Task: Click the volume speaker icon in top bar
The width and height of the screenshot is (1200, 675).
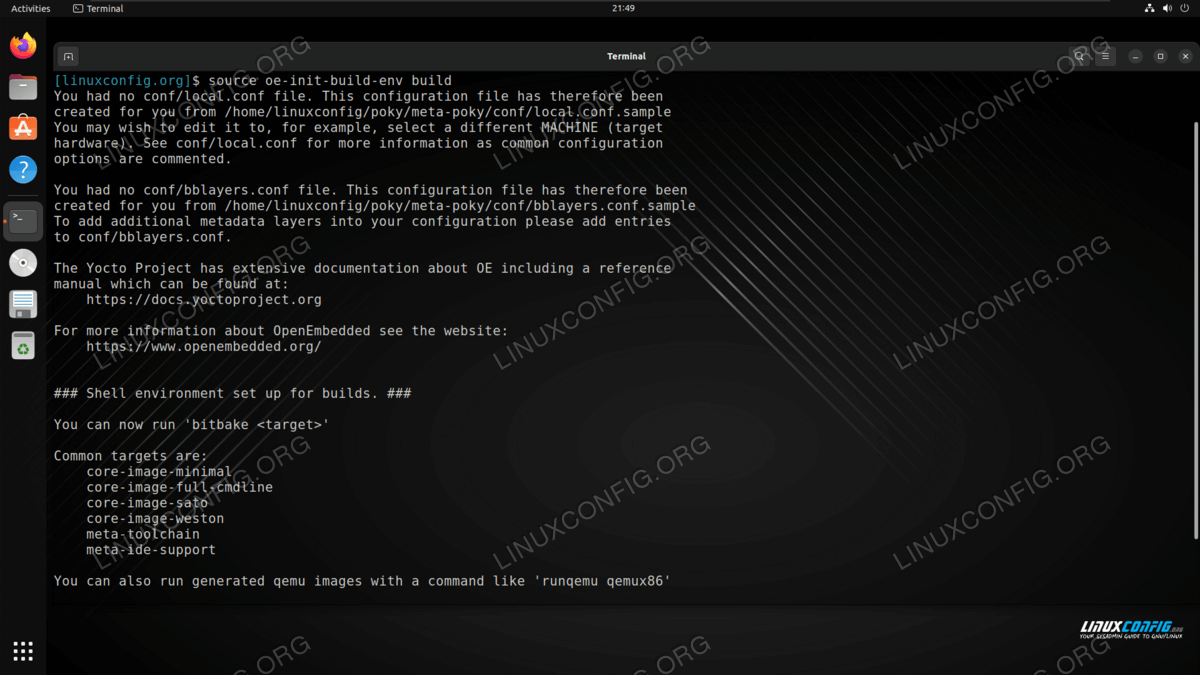Action: [1168, 8]
